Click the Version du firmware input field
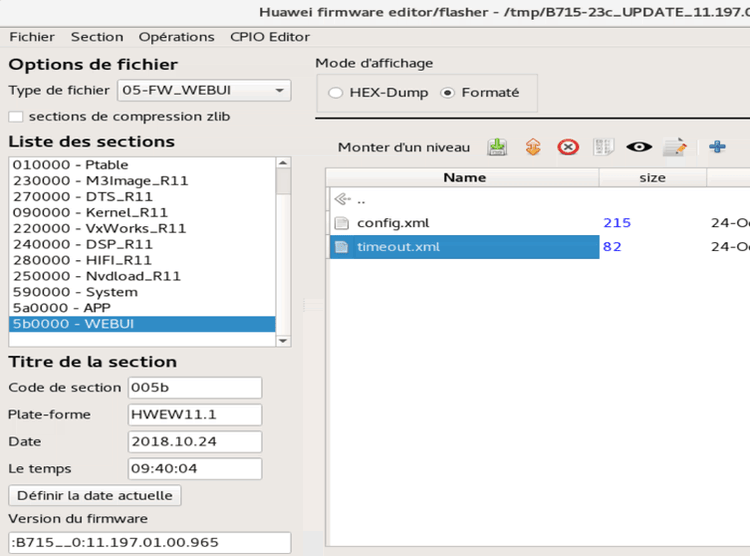This screenshot has height=556, width=750. point(150,543)
